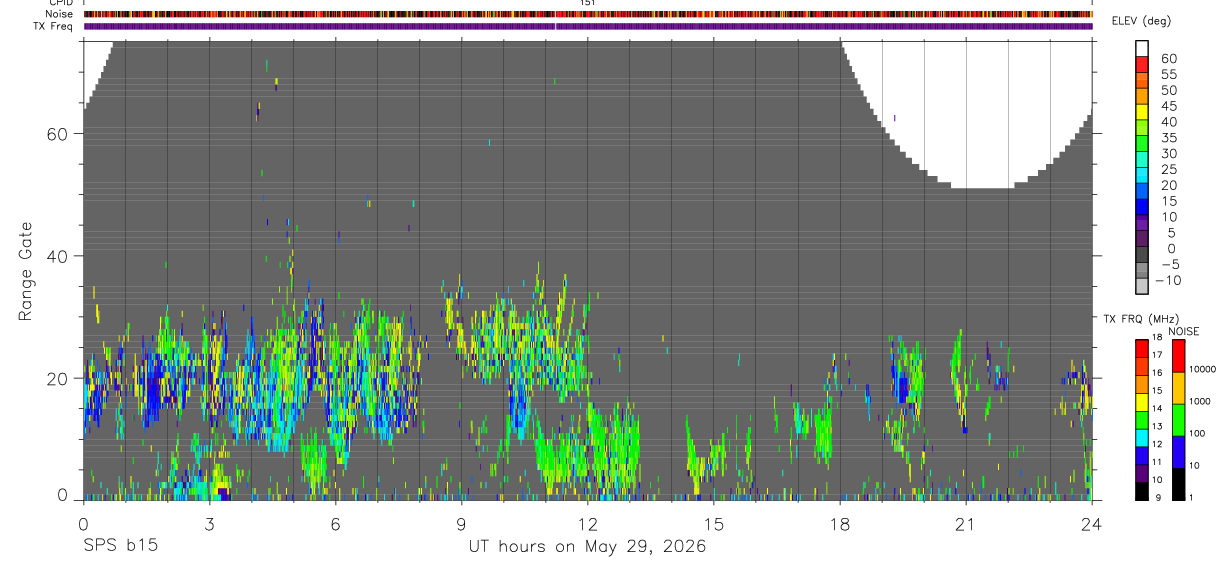Click the purple TX Freq strip above plot

587,26
